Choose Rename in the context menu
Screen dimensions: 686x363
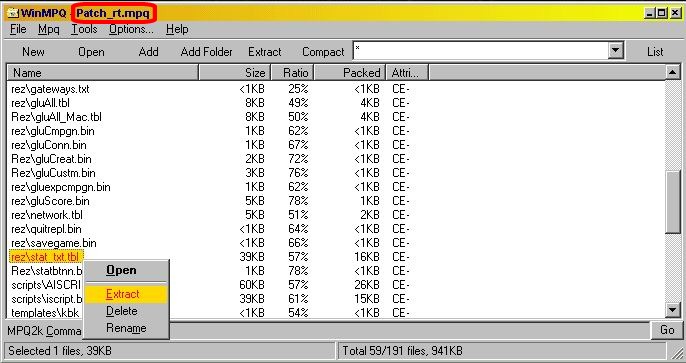(126, 328)
